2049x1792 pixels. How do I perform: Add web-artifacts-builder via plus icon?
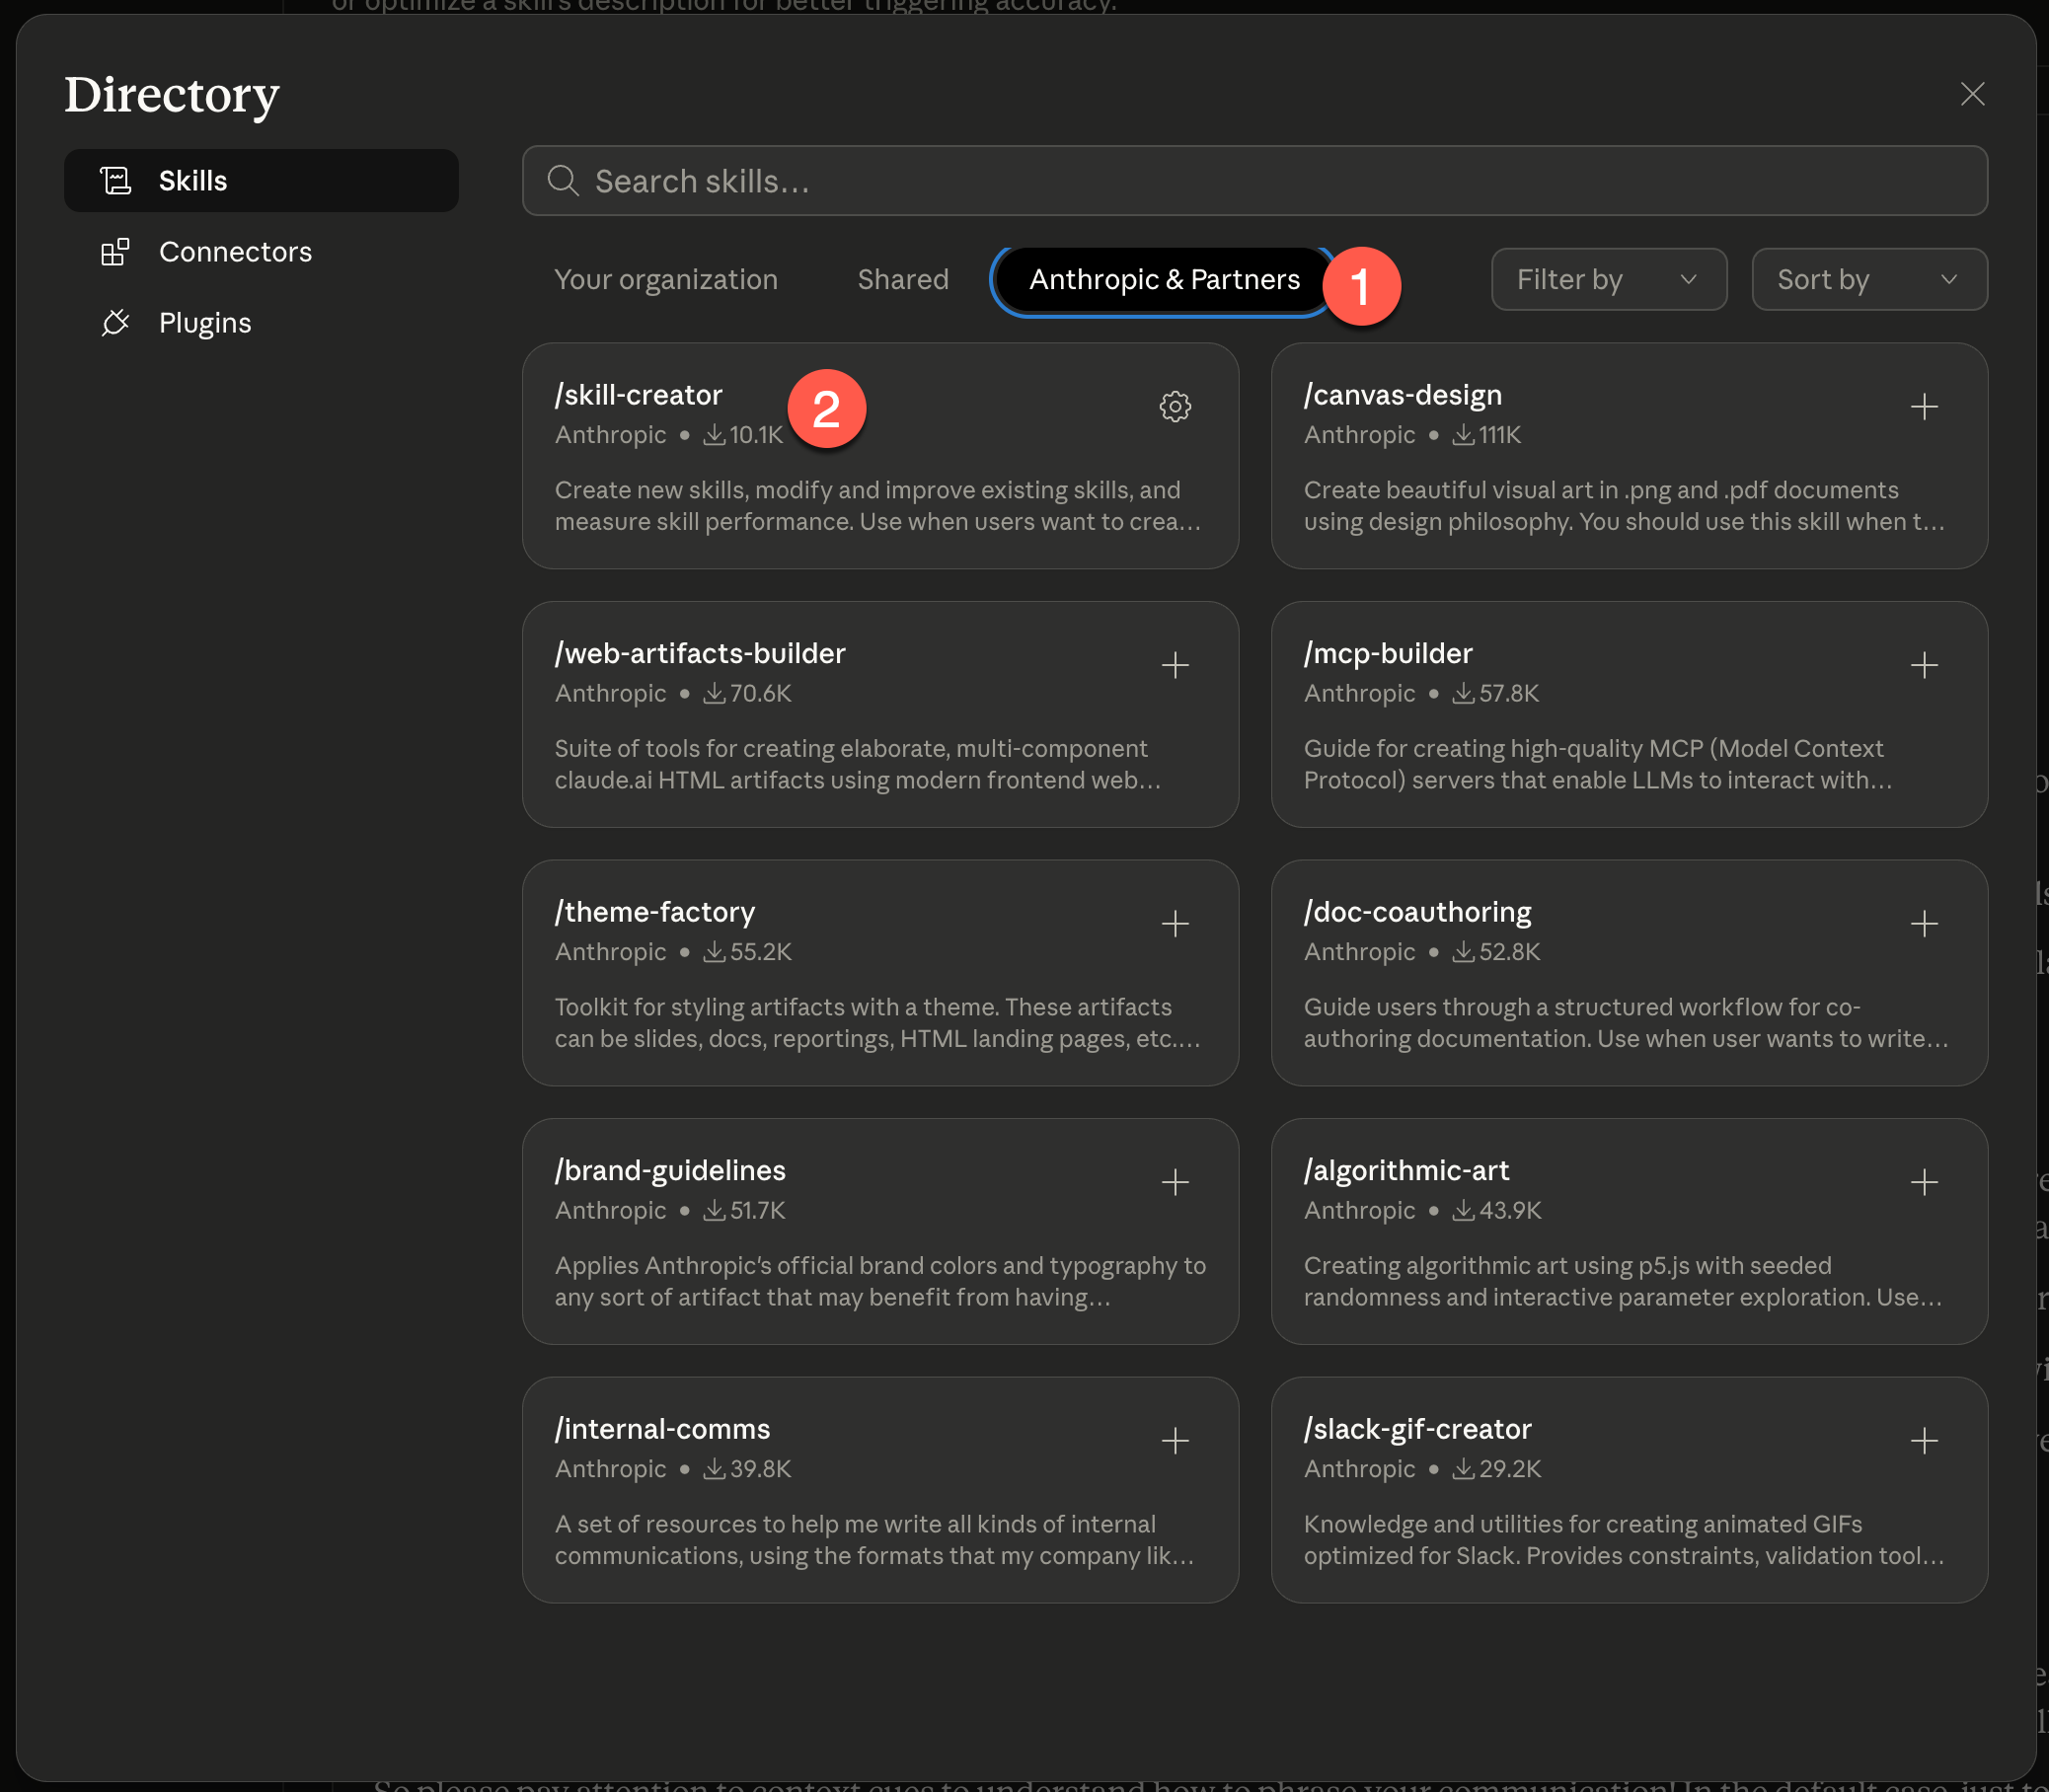[x=1175, y=665]
